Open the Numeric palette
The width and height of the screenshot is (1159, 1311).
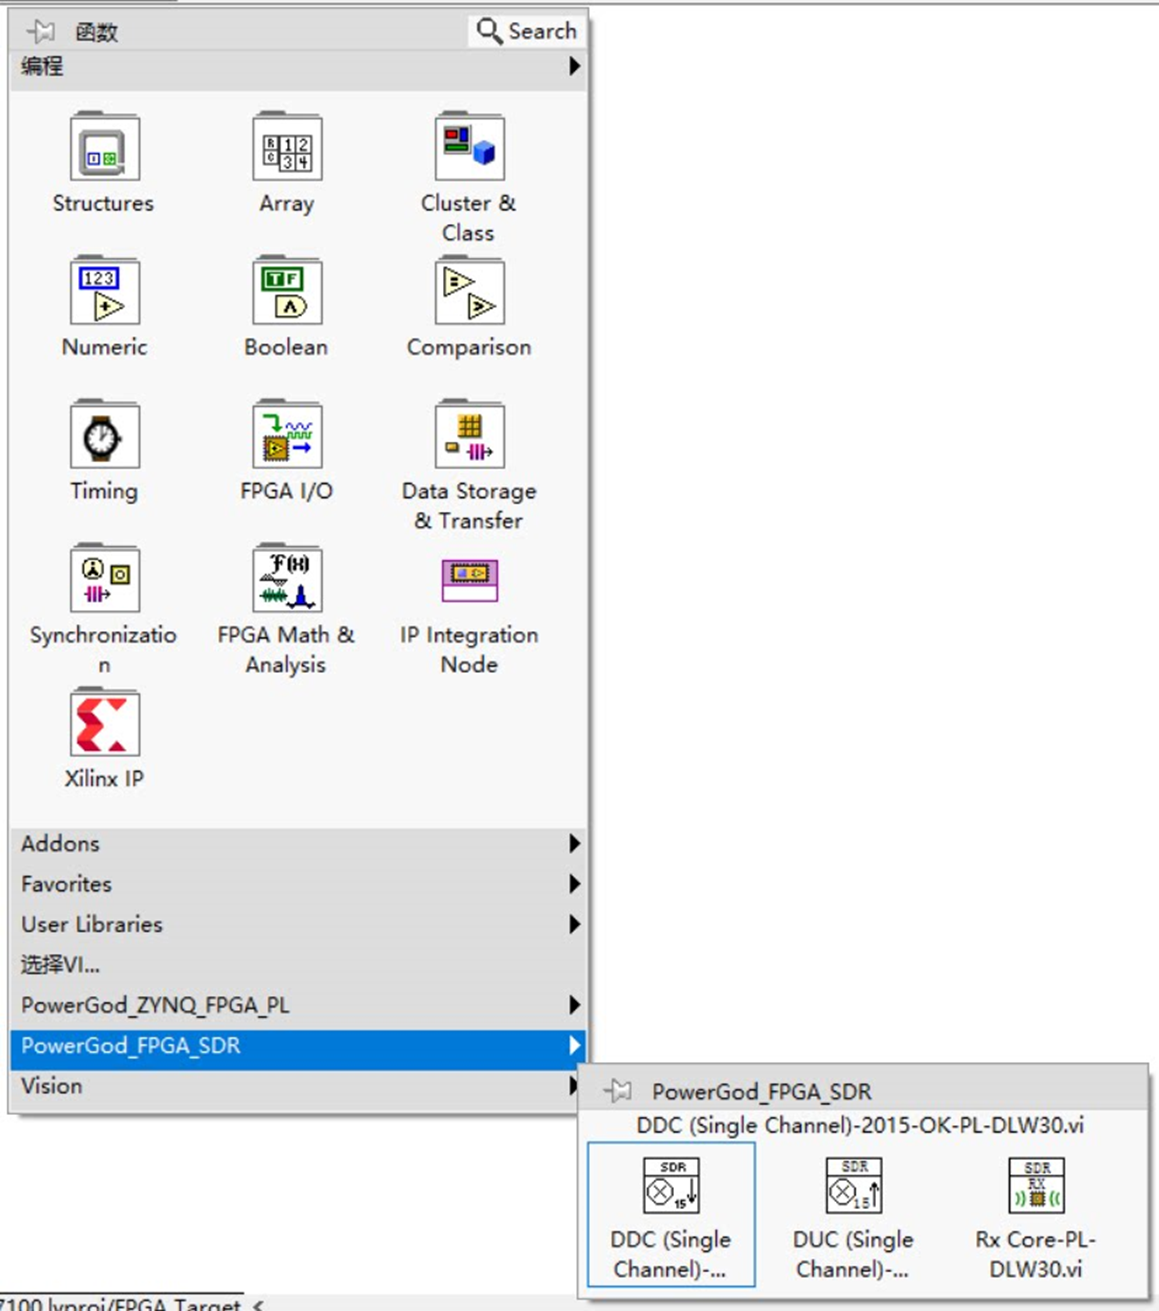(104, 291)
